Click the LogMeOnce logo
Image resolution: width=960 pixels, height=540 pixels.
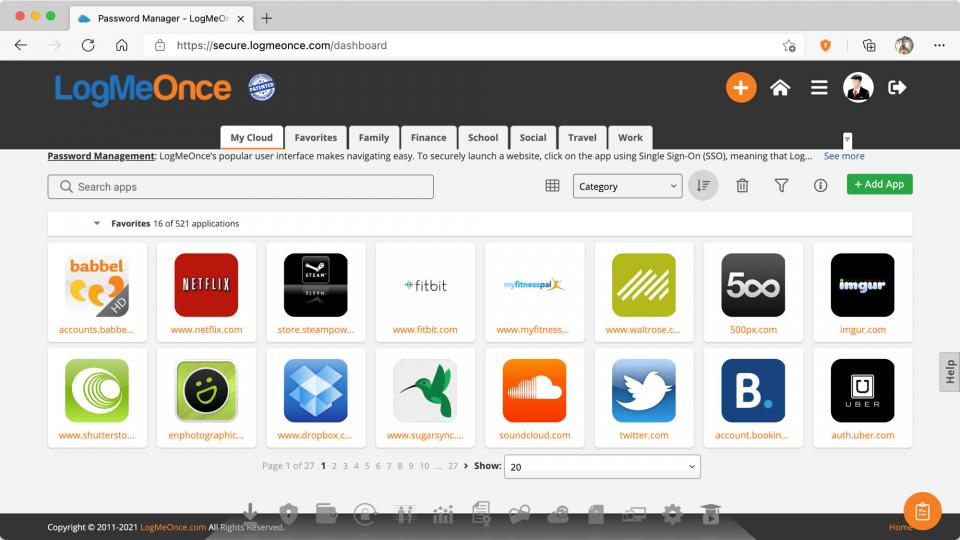pos(143,89)
